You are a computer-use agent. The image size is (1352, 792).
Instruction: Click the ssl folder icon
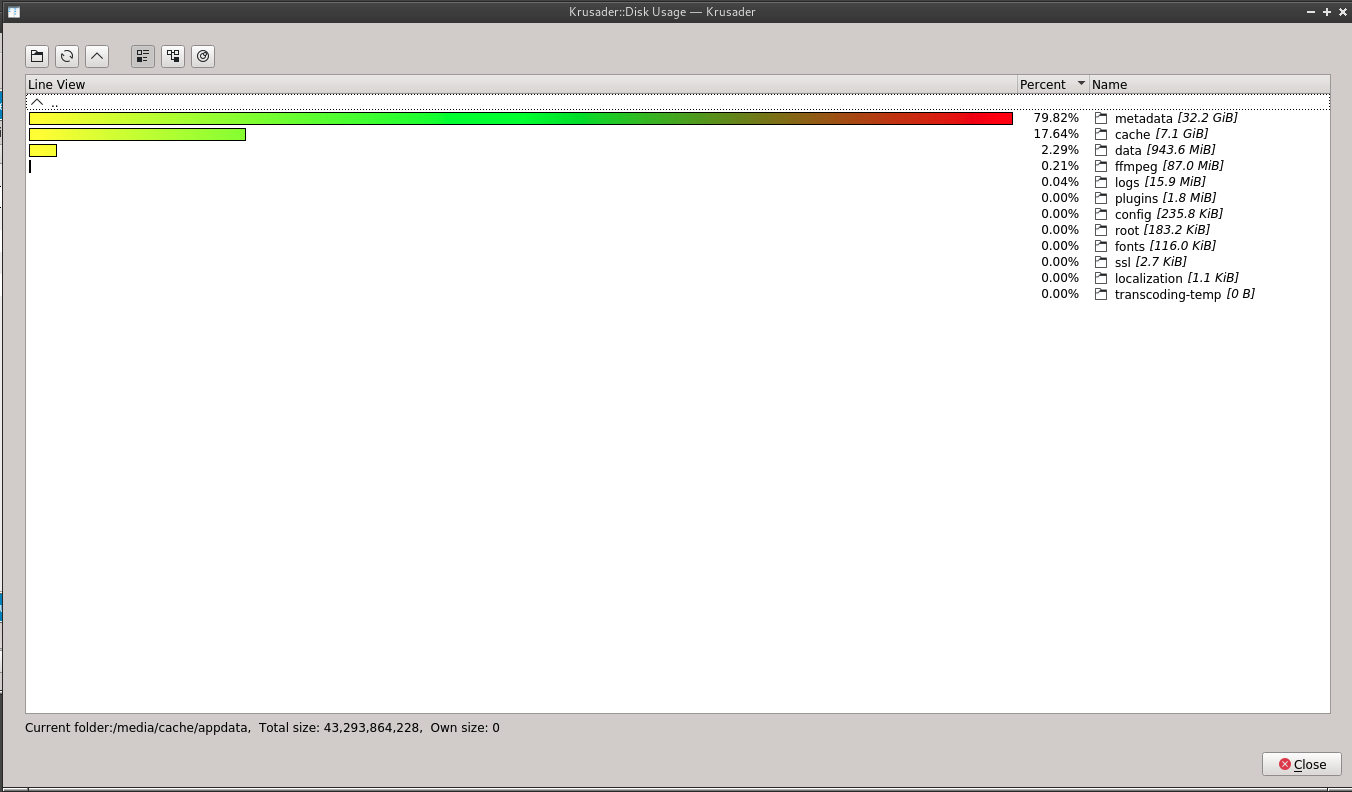[x=1101, y=262]
